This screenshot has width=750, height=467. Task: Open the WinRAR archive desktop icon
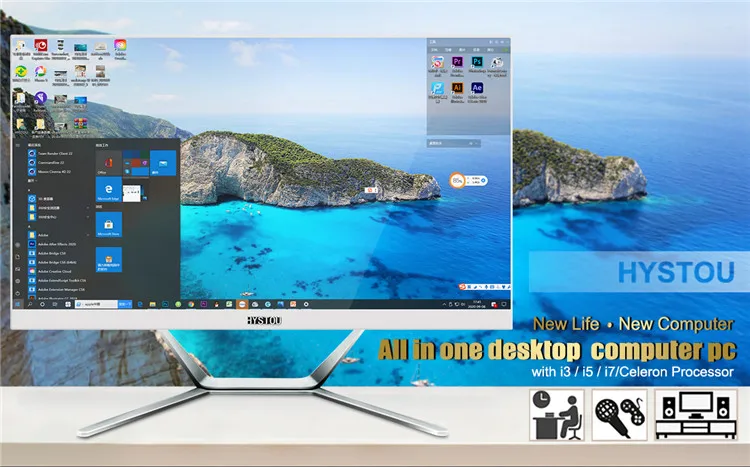tap(80, 125)
